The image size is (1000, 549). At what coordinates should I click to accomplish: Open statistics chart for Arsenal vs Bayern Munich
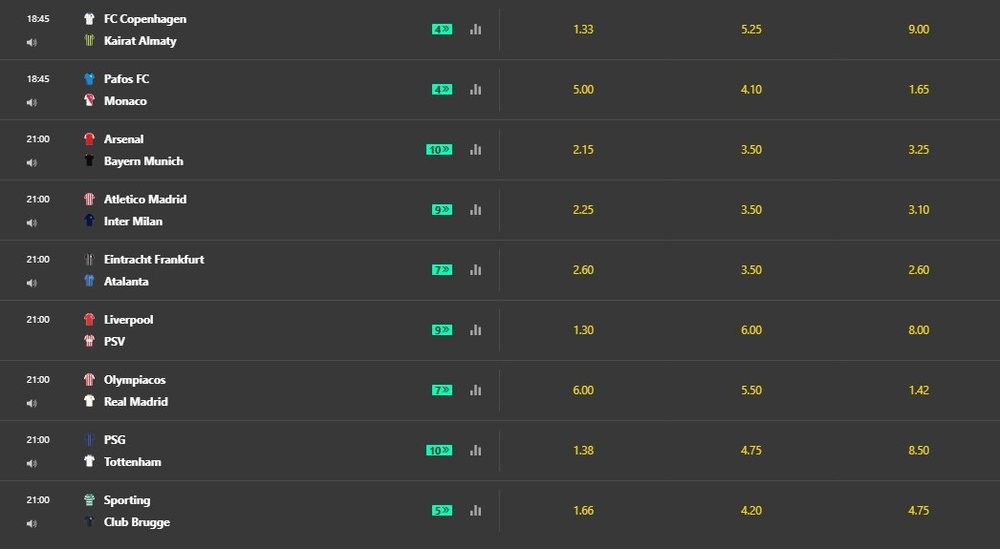coord(475,150)
